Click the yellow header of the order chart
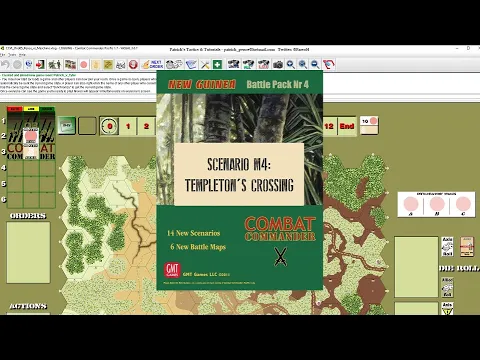The height and width of the screenshot is (360, 480). (31, 109)
